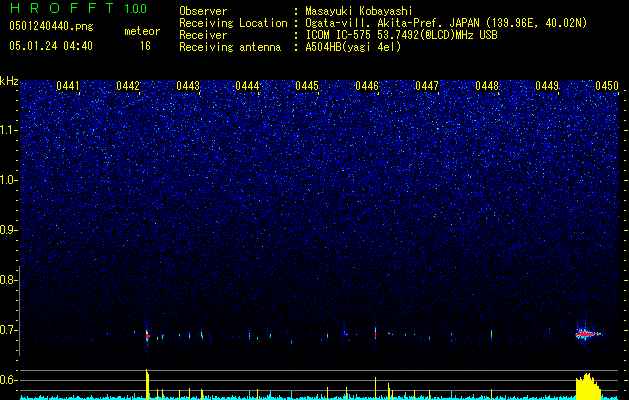
Task: Click the 'meteor' label
Action: (x=142, y=31)
